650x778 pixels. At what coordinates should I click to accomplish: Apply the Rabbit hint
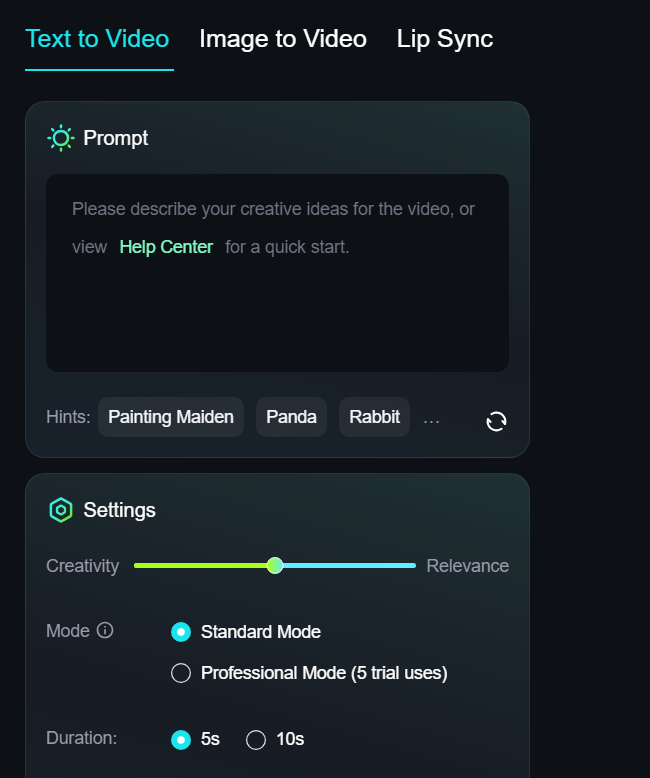[x=374, y=417]
